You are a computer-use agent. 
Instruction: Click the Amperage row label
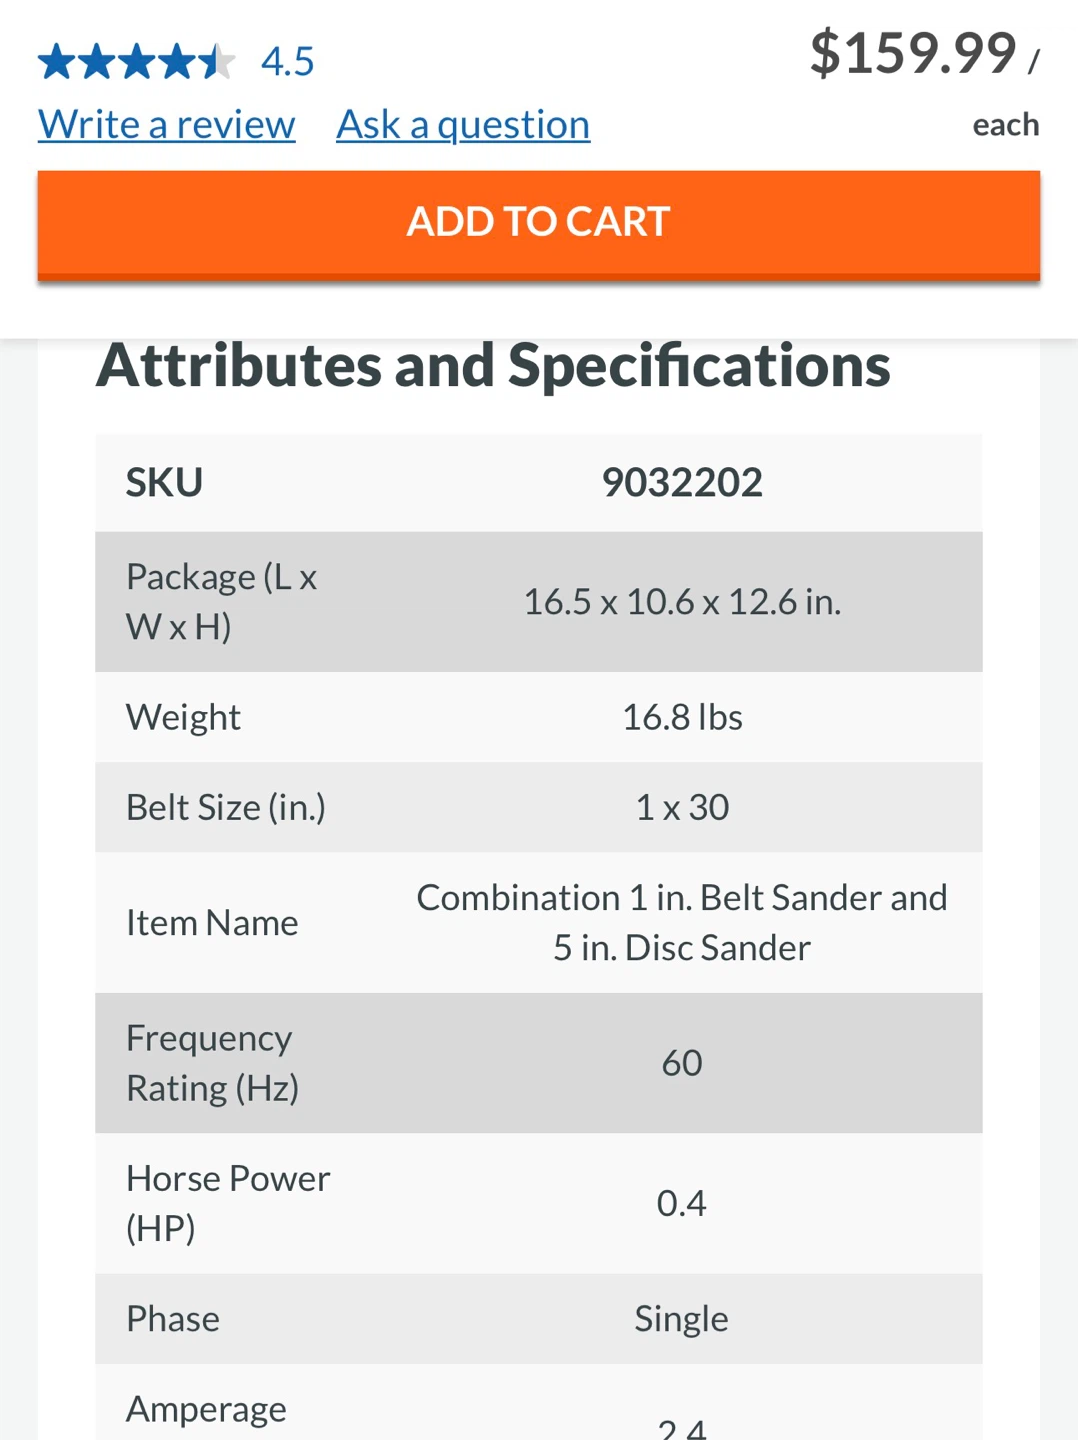coord(206,1410)
